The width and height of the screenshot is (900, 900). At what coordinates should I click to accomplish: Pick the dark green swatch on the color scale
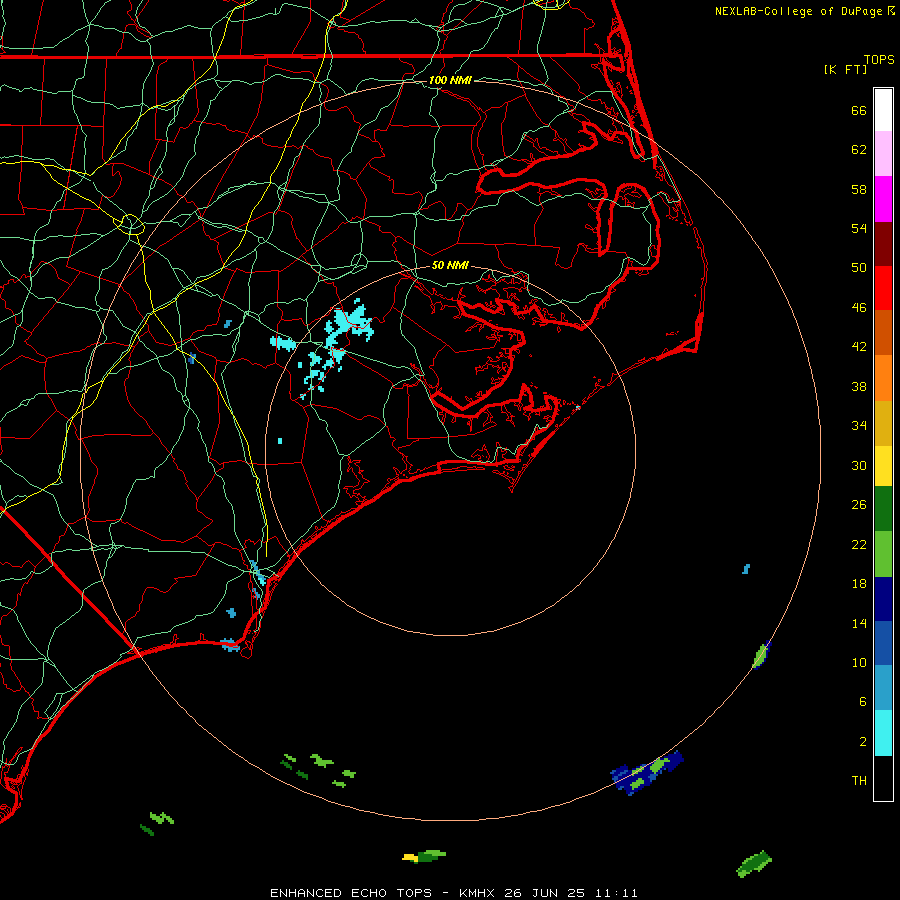tap(883, 509)
